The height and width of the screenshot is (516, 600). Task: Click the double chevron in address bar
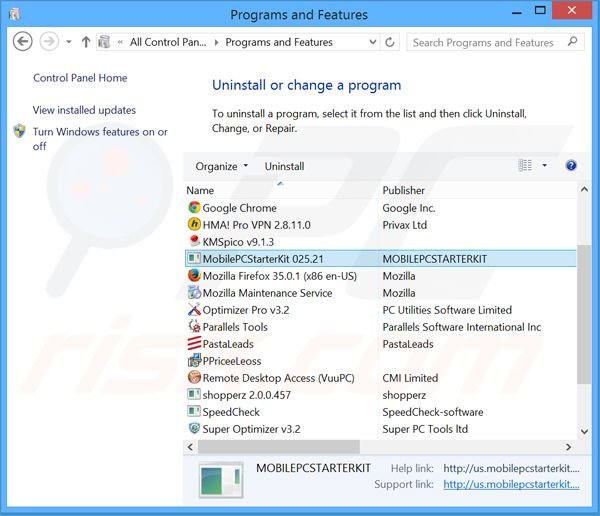coord(120,42)
